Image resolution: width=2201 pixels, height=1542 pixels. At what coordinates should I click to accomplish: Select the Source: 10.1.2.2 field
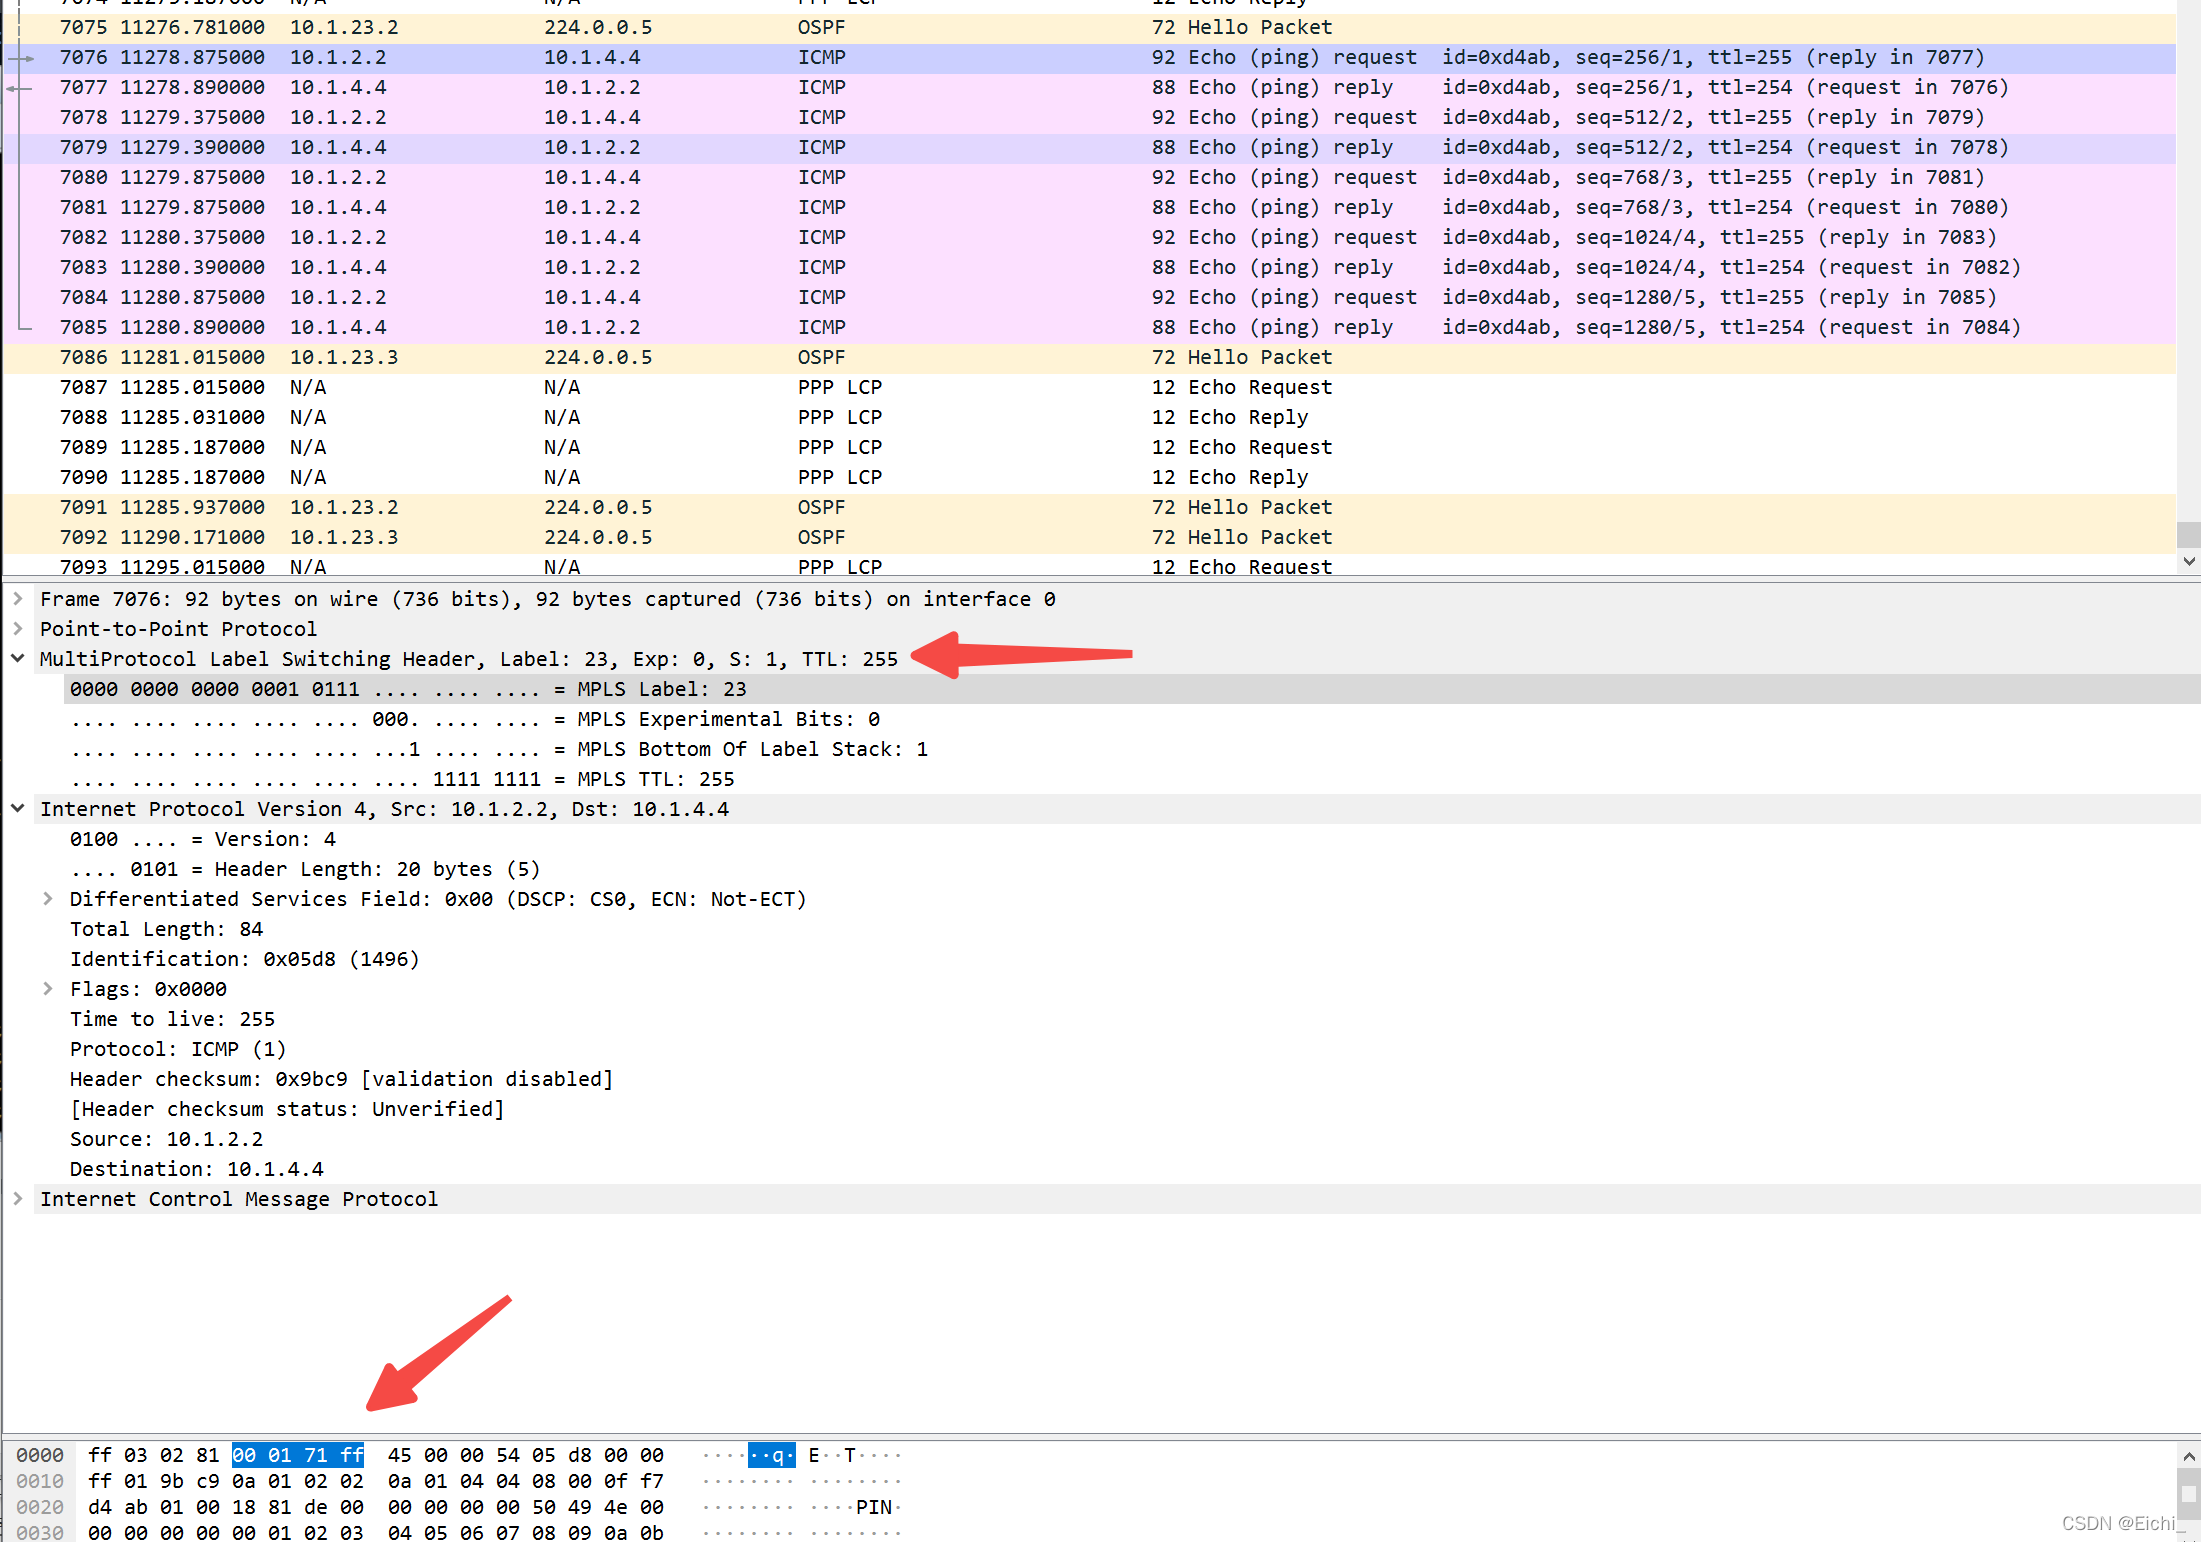[1132, 1139]
